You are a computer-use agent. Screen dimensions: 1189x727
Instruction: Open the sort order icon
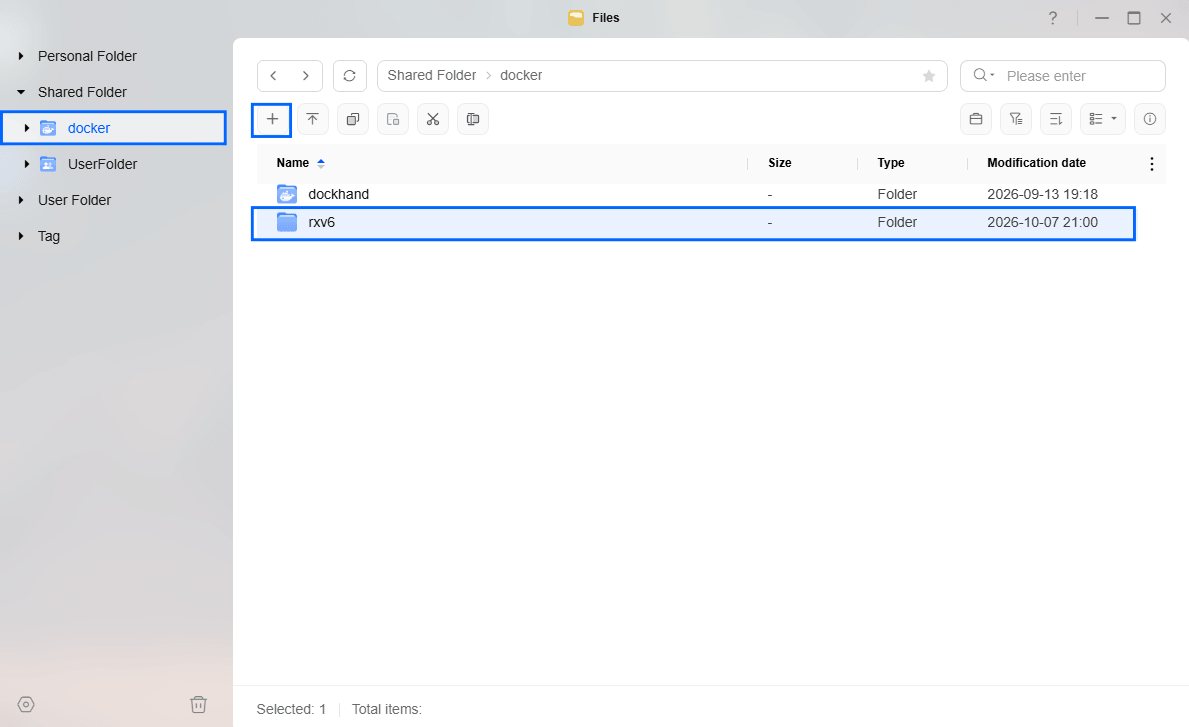[x=1056, y=119]
